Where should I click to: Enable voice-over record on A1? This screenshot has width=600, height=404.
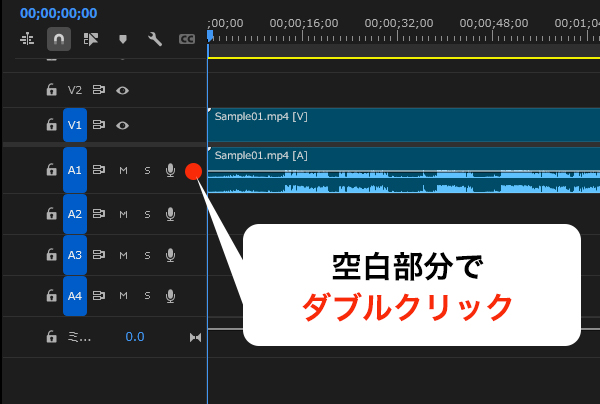pyautogui.click(x=171, y=170)
